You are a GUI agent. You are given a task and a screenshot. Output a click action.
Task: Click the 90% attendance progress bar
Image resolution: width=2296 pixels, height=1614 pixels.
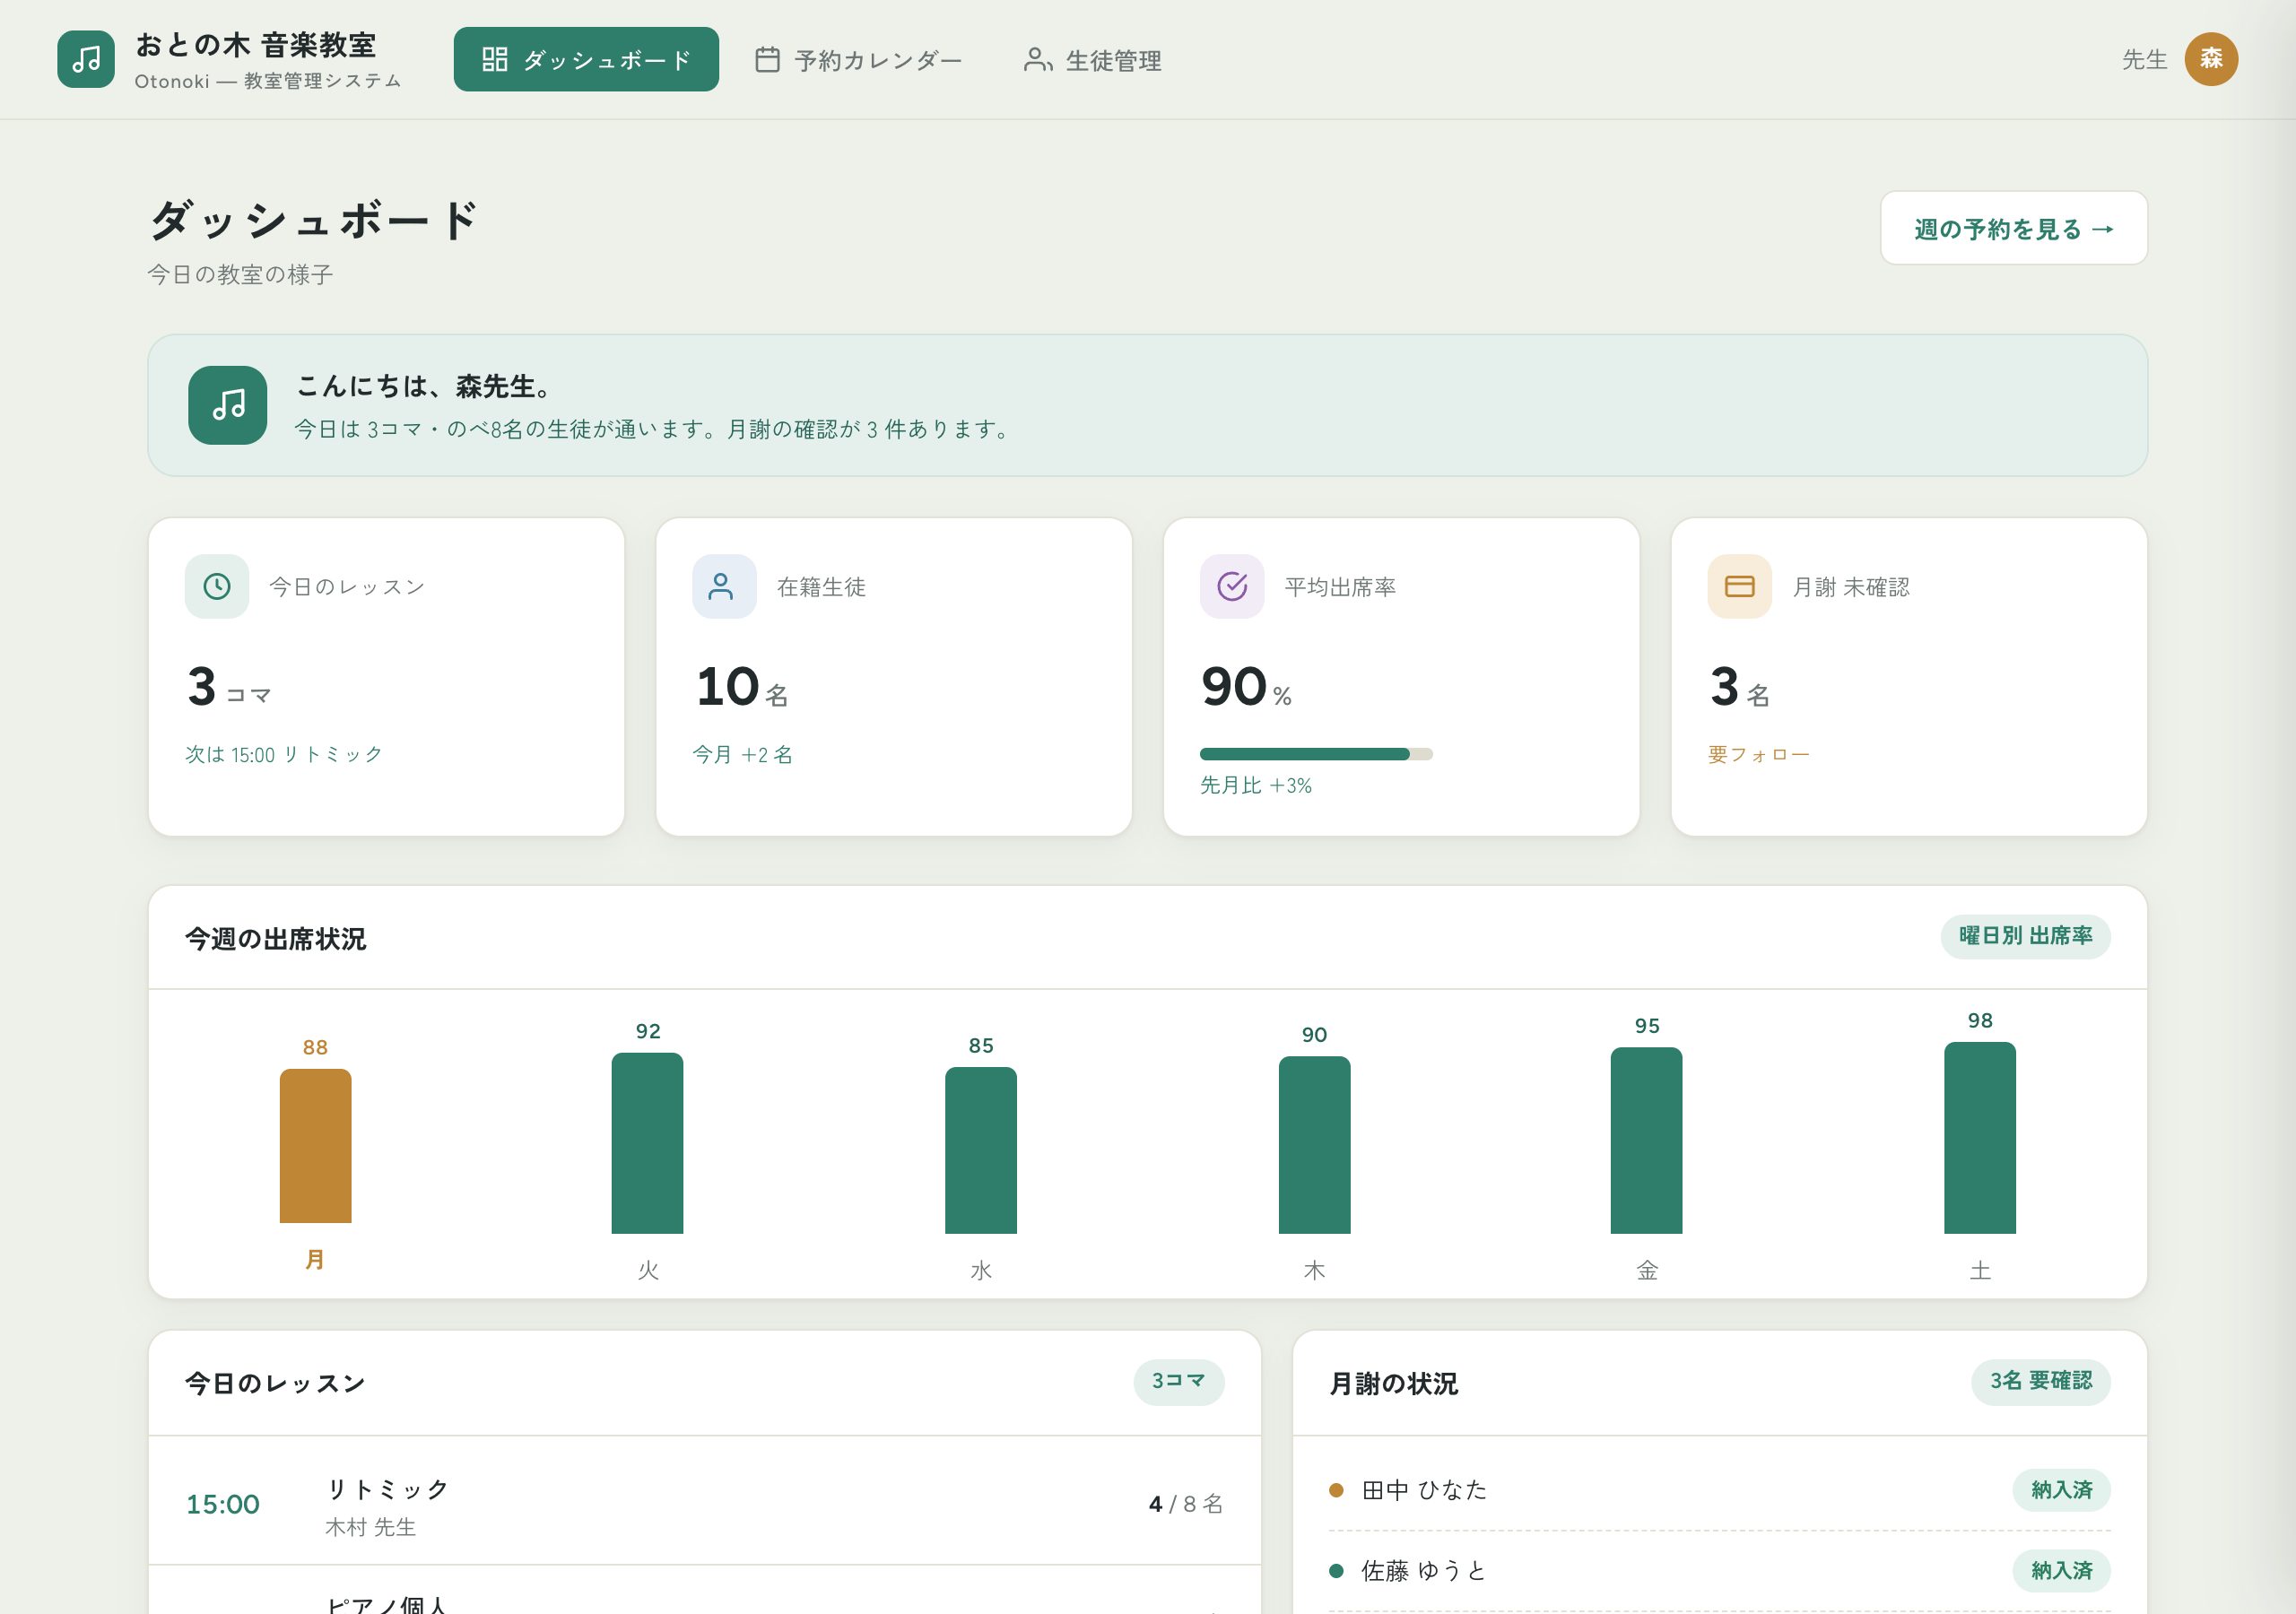tap(1316, 754)
